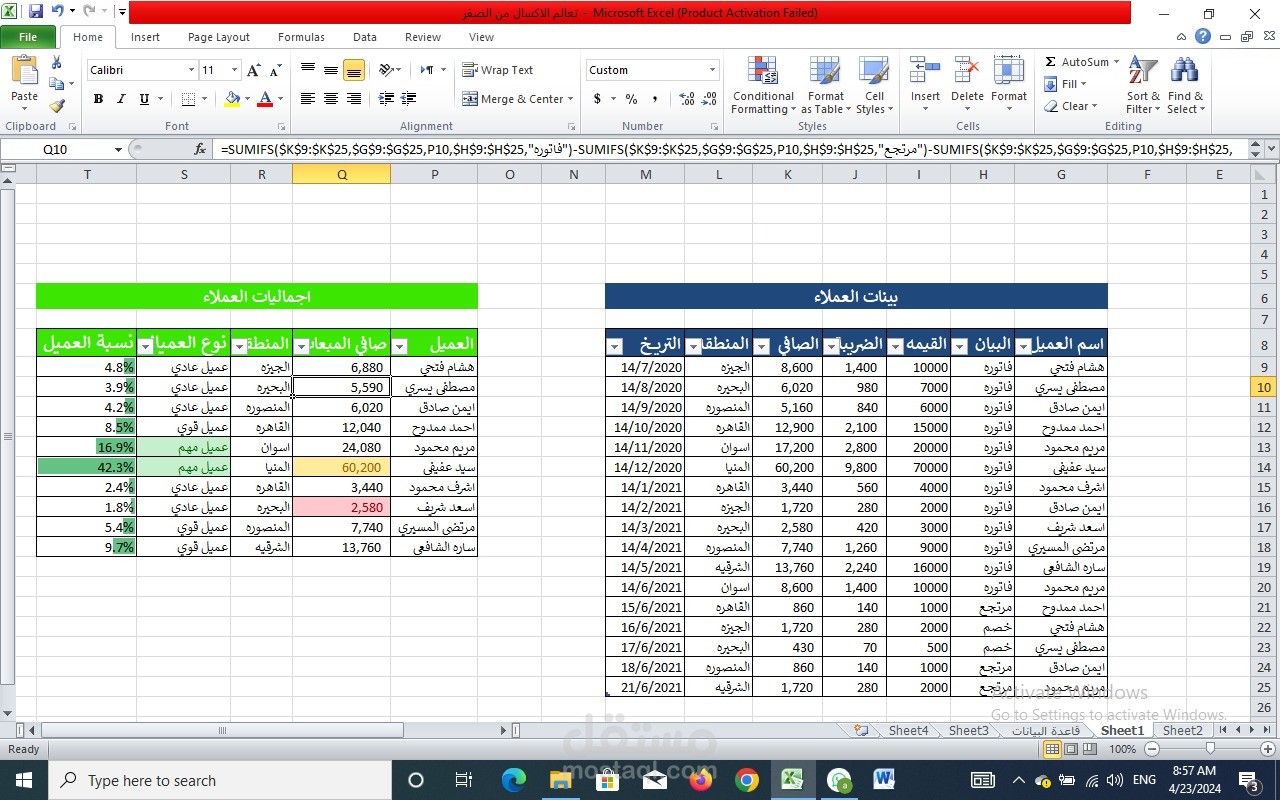Switch to the Page Layout ribbon tab
This screenshot has width=1280, height=800.
click(219, 37)
